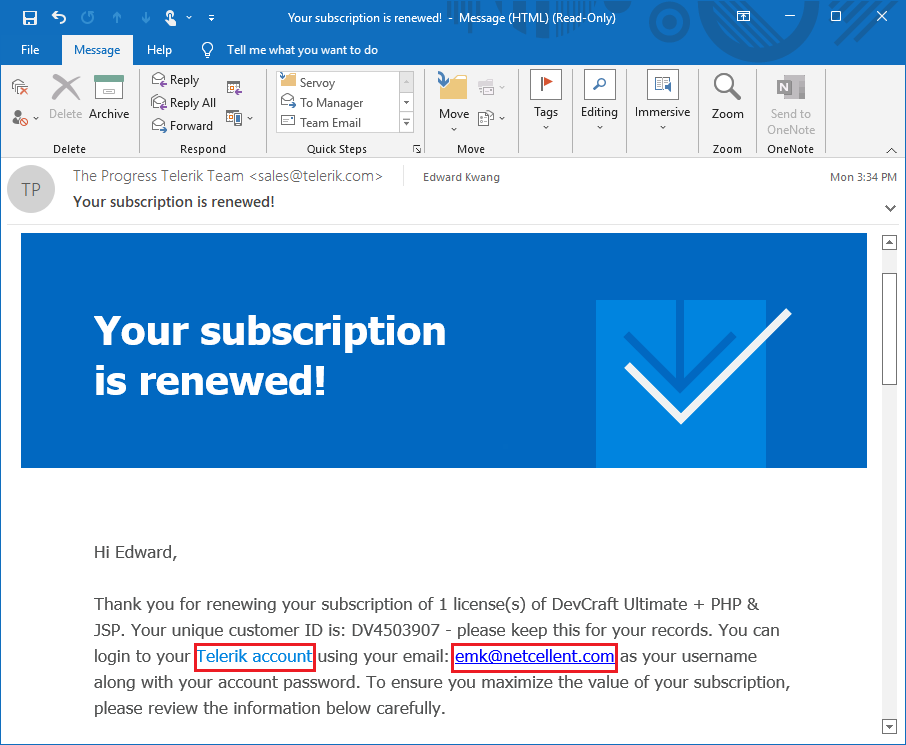Image resolution: width=906 pixels, height=745 pixels.
Task: Open the Telerik account link
Action: click(x=254, y=657)
